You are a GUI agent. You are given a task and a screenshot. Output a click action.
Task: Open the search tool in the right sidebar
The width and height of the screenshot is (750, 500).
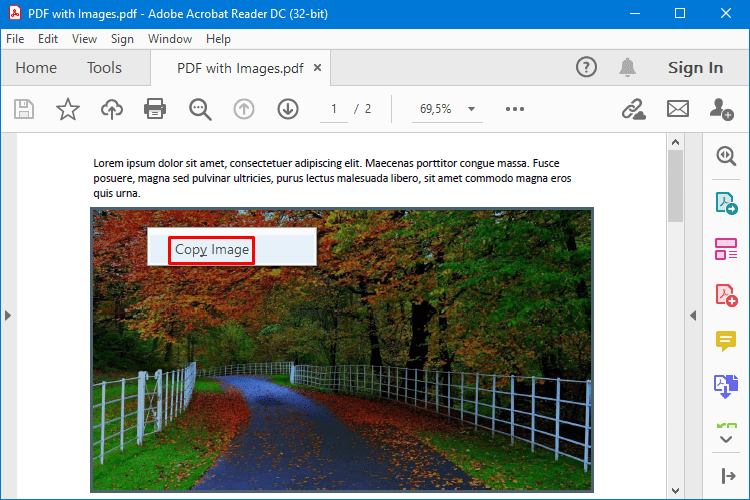[x=726, y=156]
